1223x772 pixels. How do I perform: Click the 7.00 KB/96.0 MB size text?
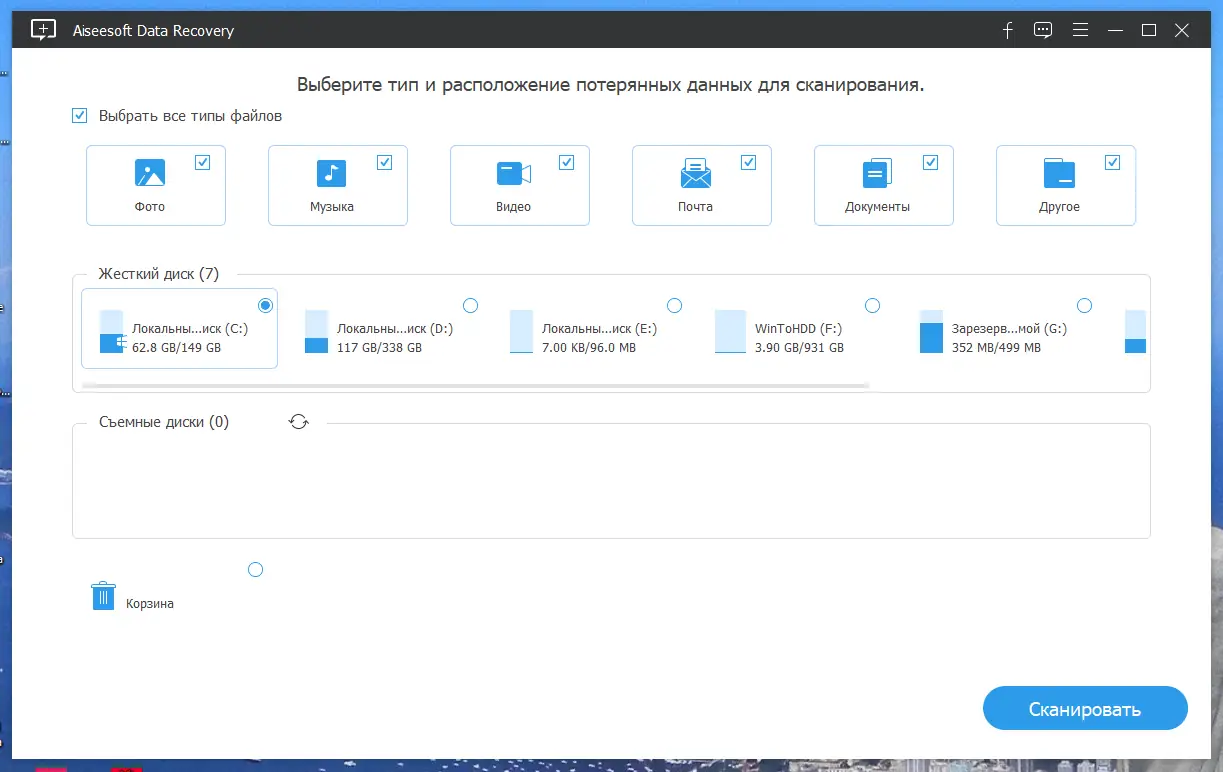[589, 348]
